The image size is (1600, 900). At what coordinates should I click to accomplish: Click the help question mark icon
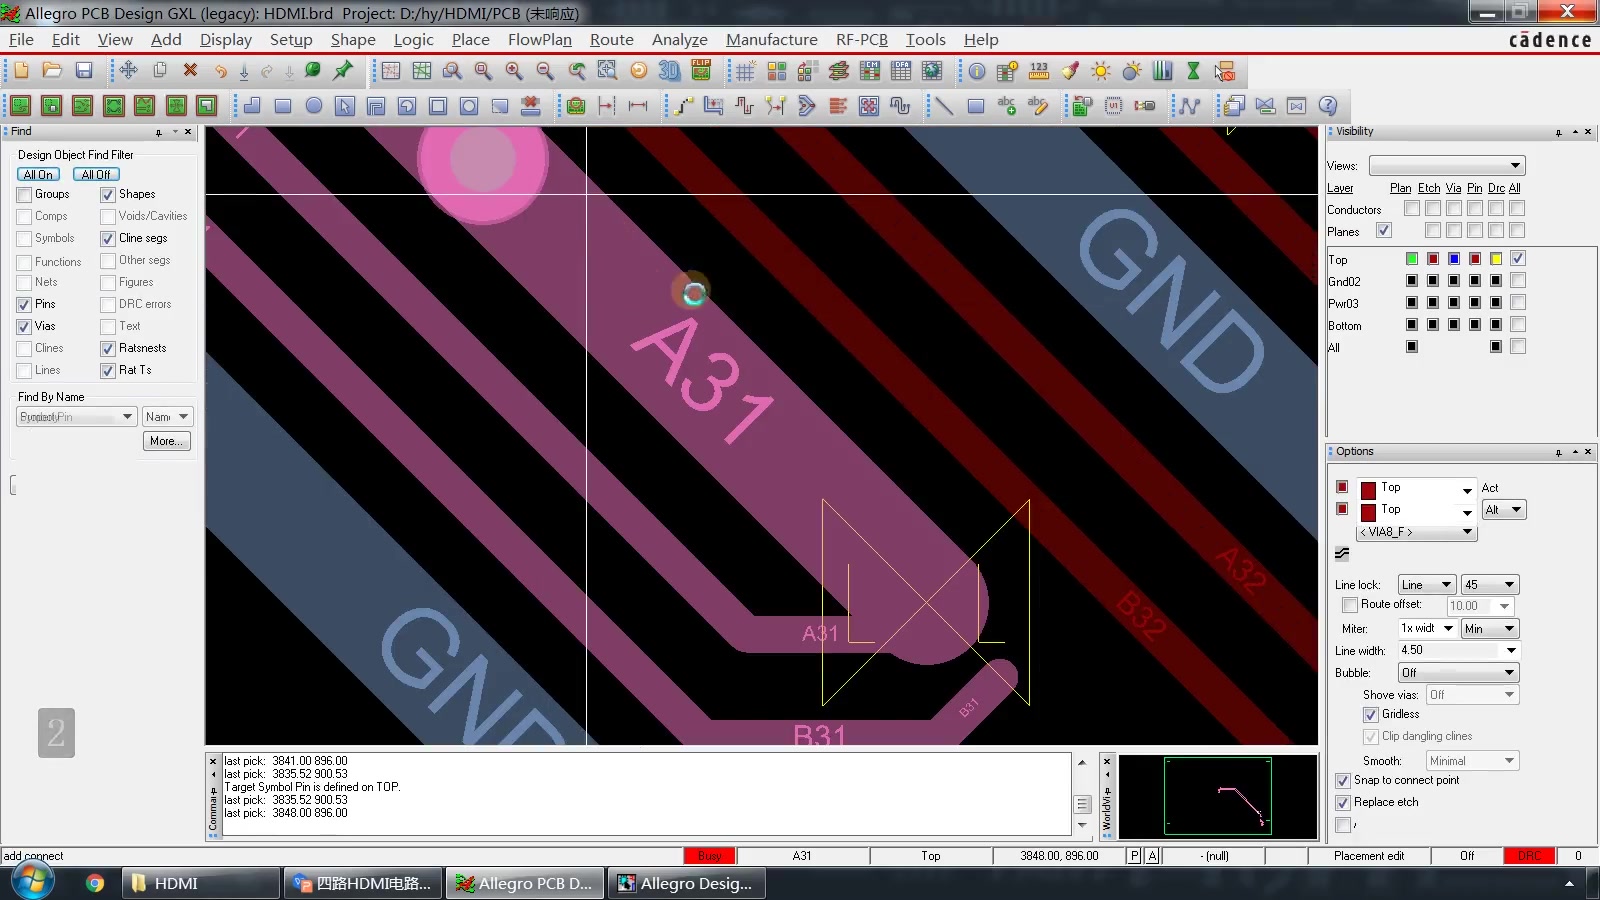1328,105
